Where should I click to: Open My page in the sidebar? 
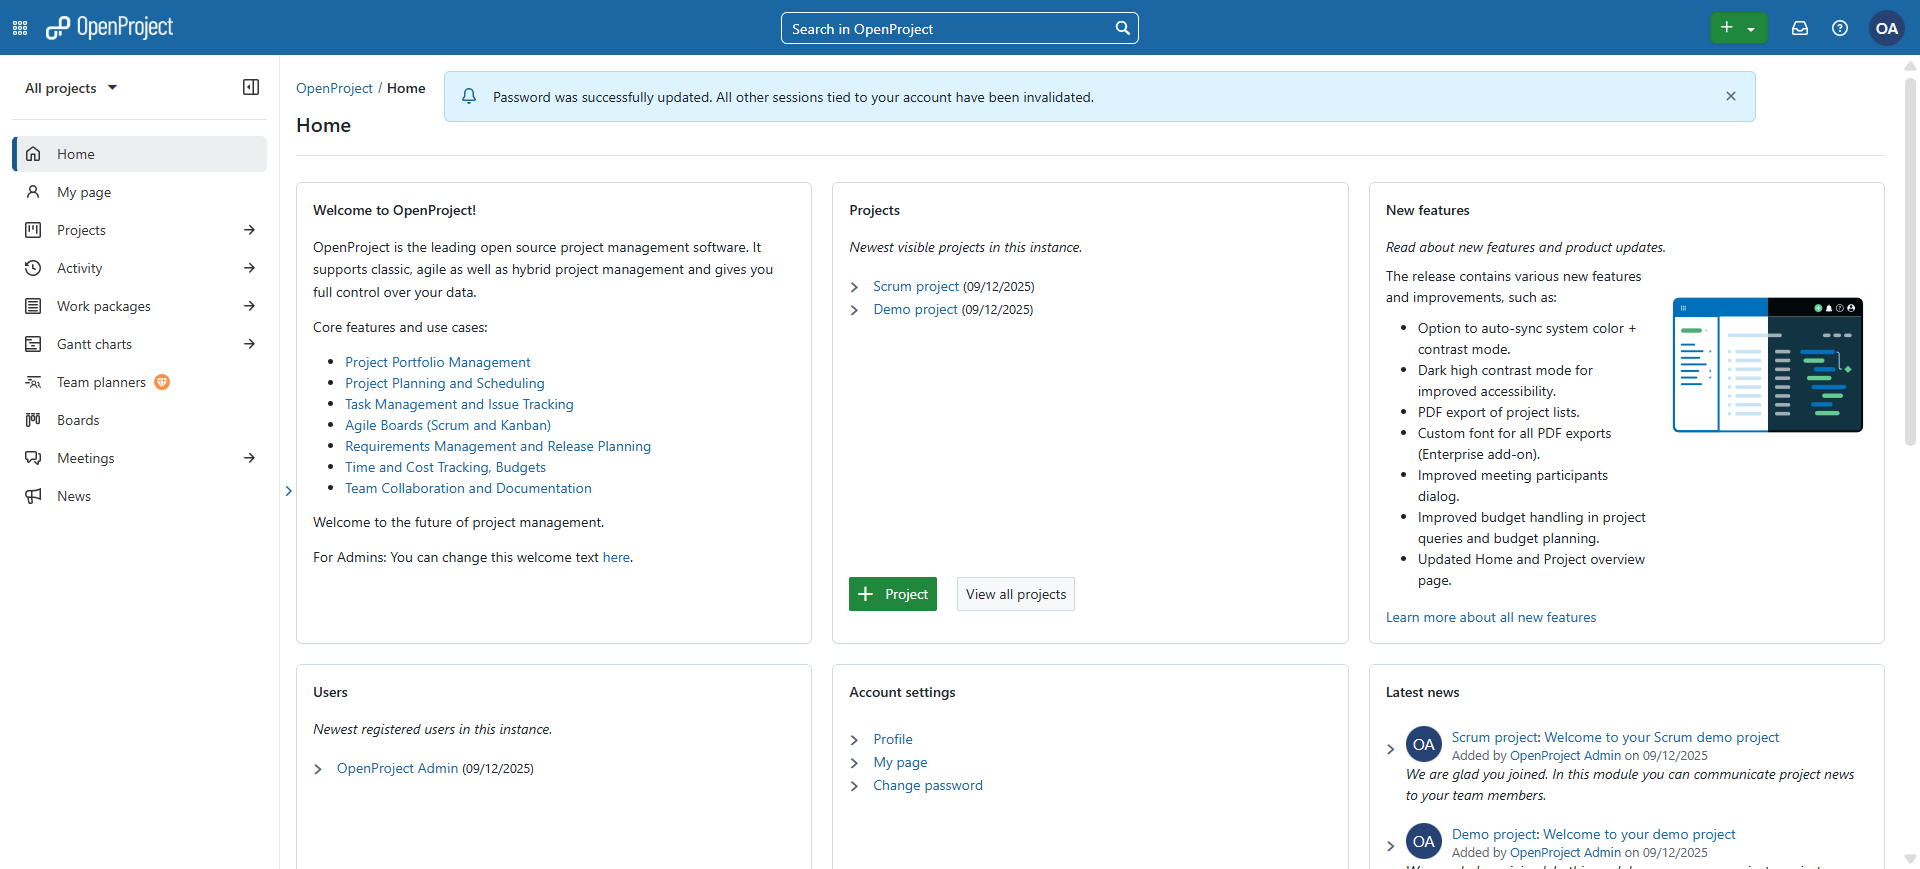84,192
